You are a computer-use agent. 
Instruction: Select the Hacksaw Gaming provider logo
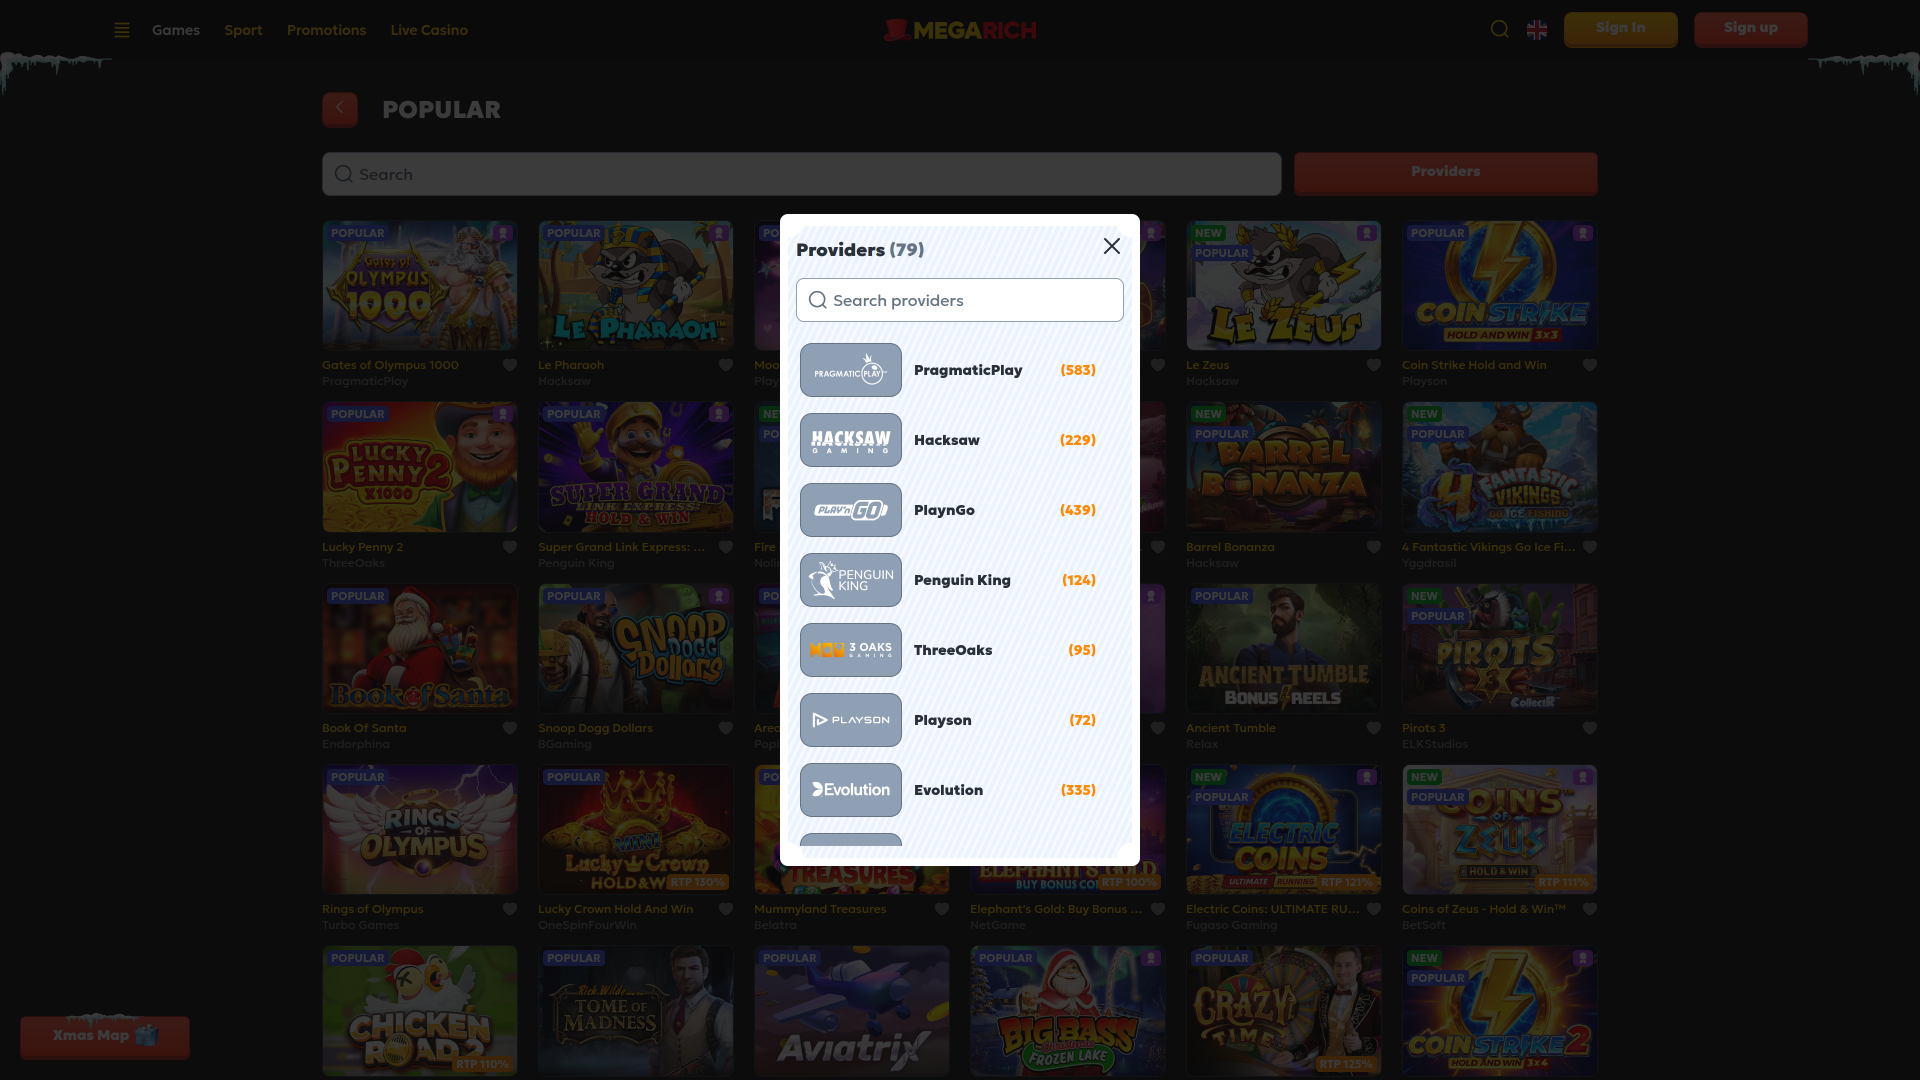pyautogui.click(x=850, y=440)
